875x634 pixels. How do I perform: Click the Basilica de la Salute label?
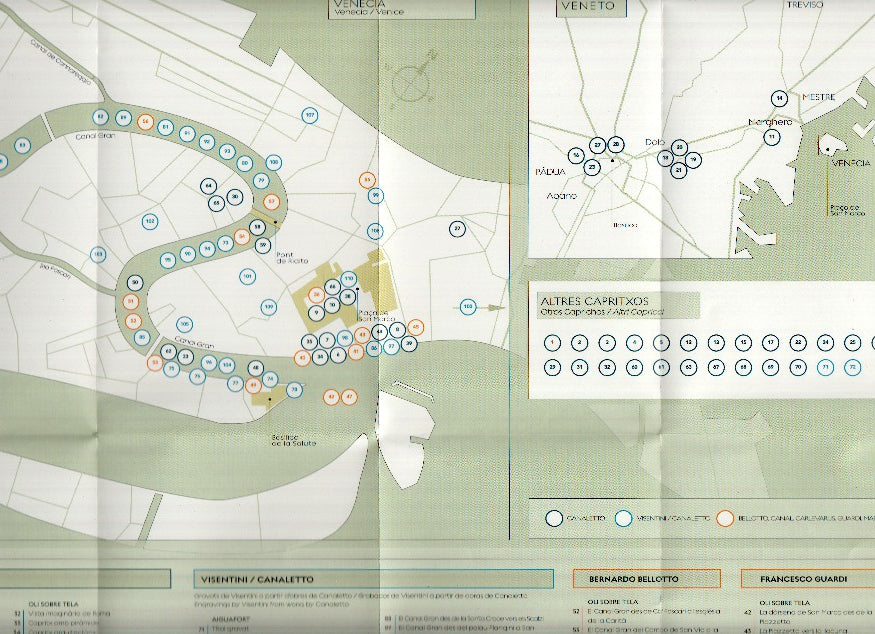click(x=294, y=440)
